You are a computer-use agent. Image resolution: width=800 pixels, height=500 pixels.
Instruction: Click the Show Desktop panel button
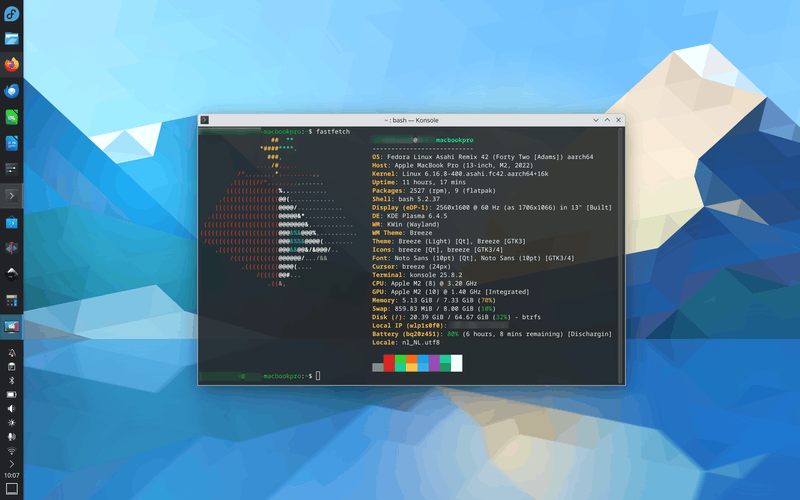tap(11, 489)
